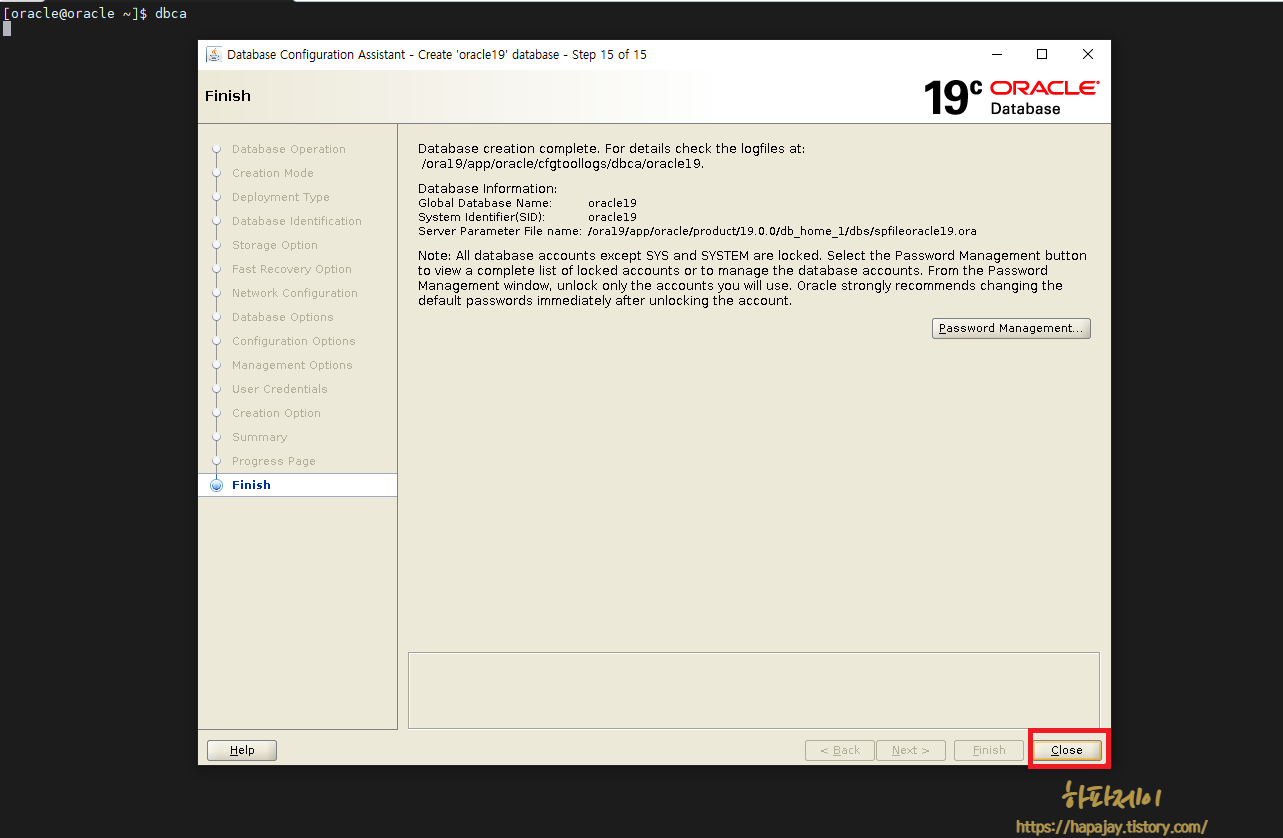
Task: Click the Global Database Name value oracle19
Action: pyautogui.click(x=612, y=203)
